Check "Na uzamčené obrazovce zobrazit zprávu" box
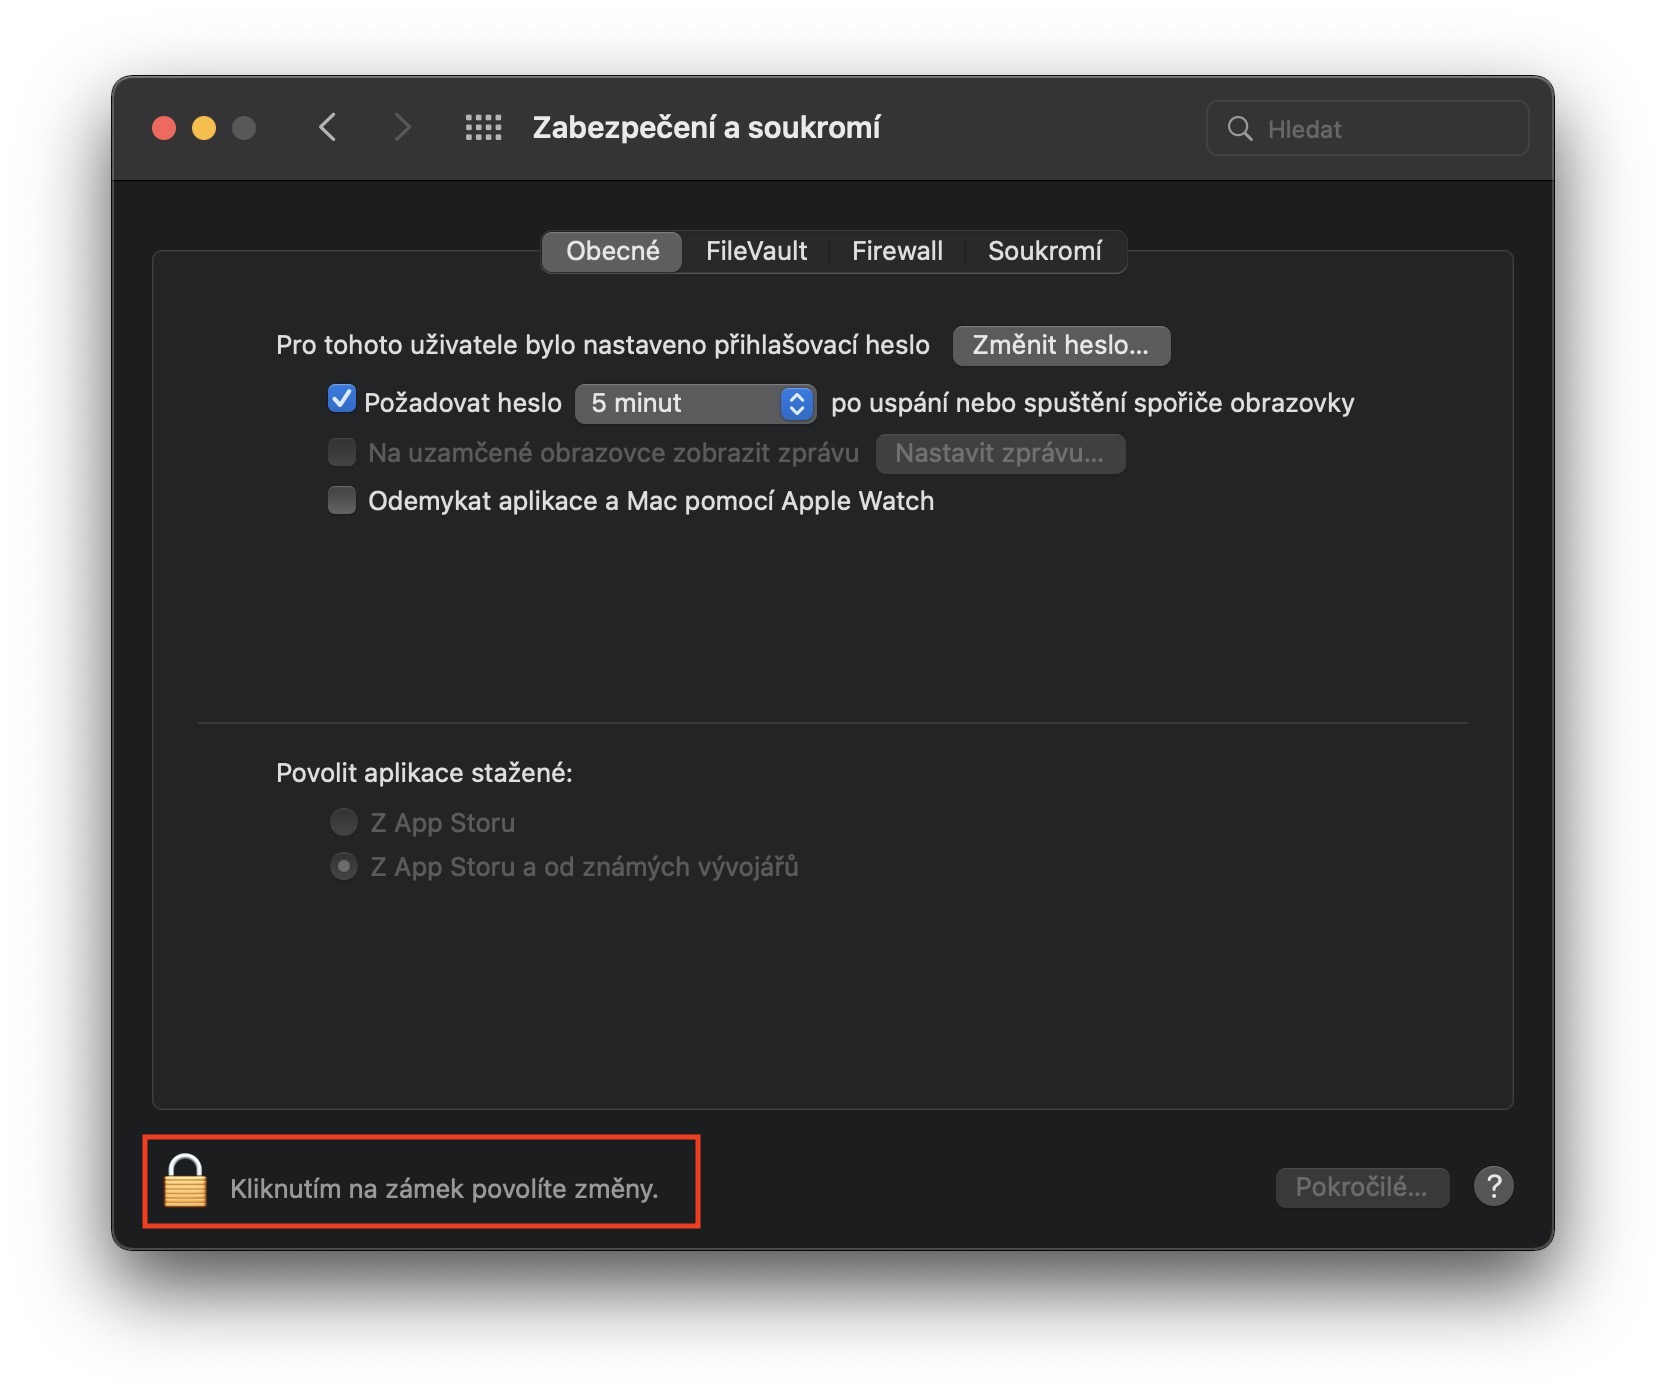This screenshot has width=1666, height=1398. click(342, 452)
